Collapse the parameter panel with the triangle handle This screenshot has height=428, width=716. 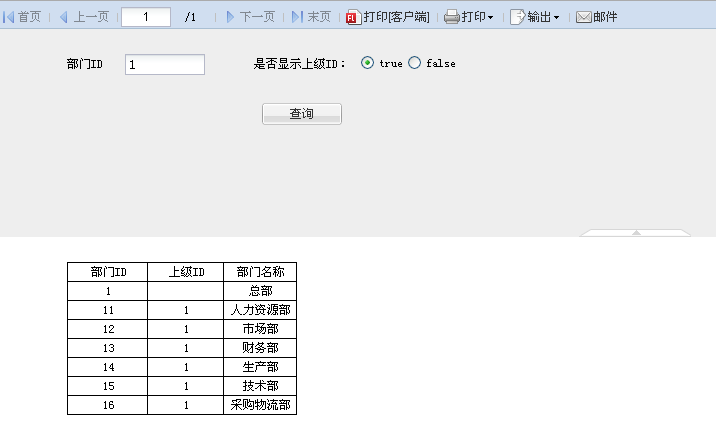636,232
